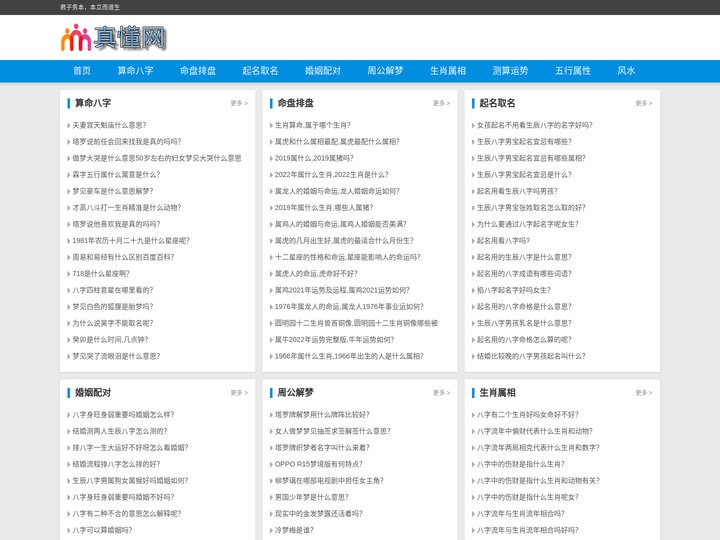Open article 夫妻宫天魁庙什么意思?
720x540 pixels.
point(109,125)
